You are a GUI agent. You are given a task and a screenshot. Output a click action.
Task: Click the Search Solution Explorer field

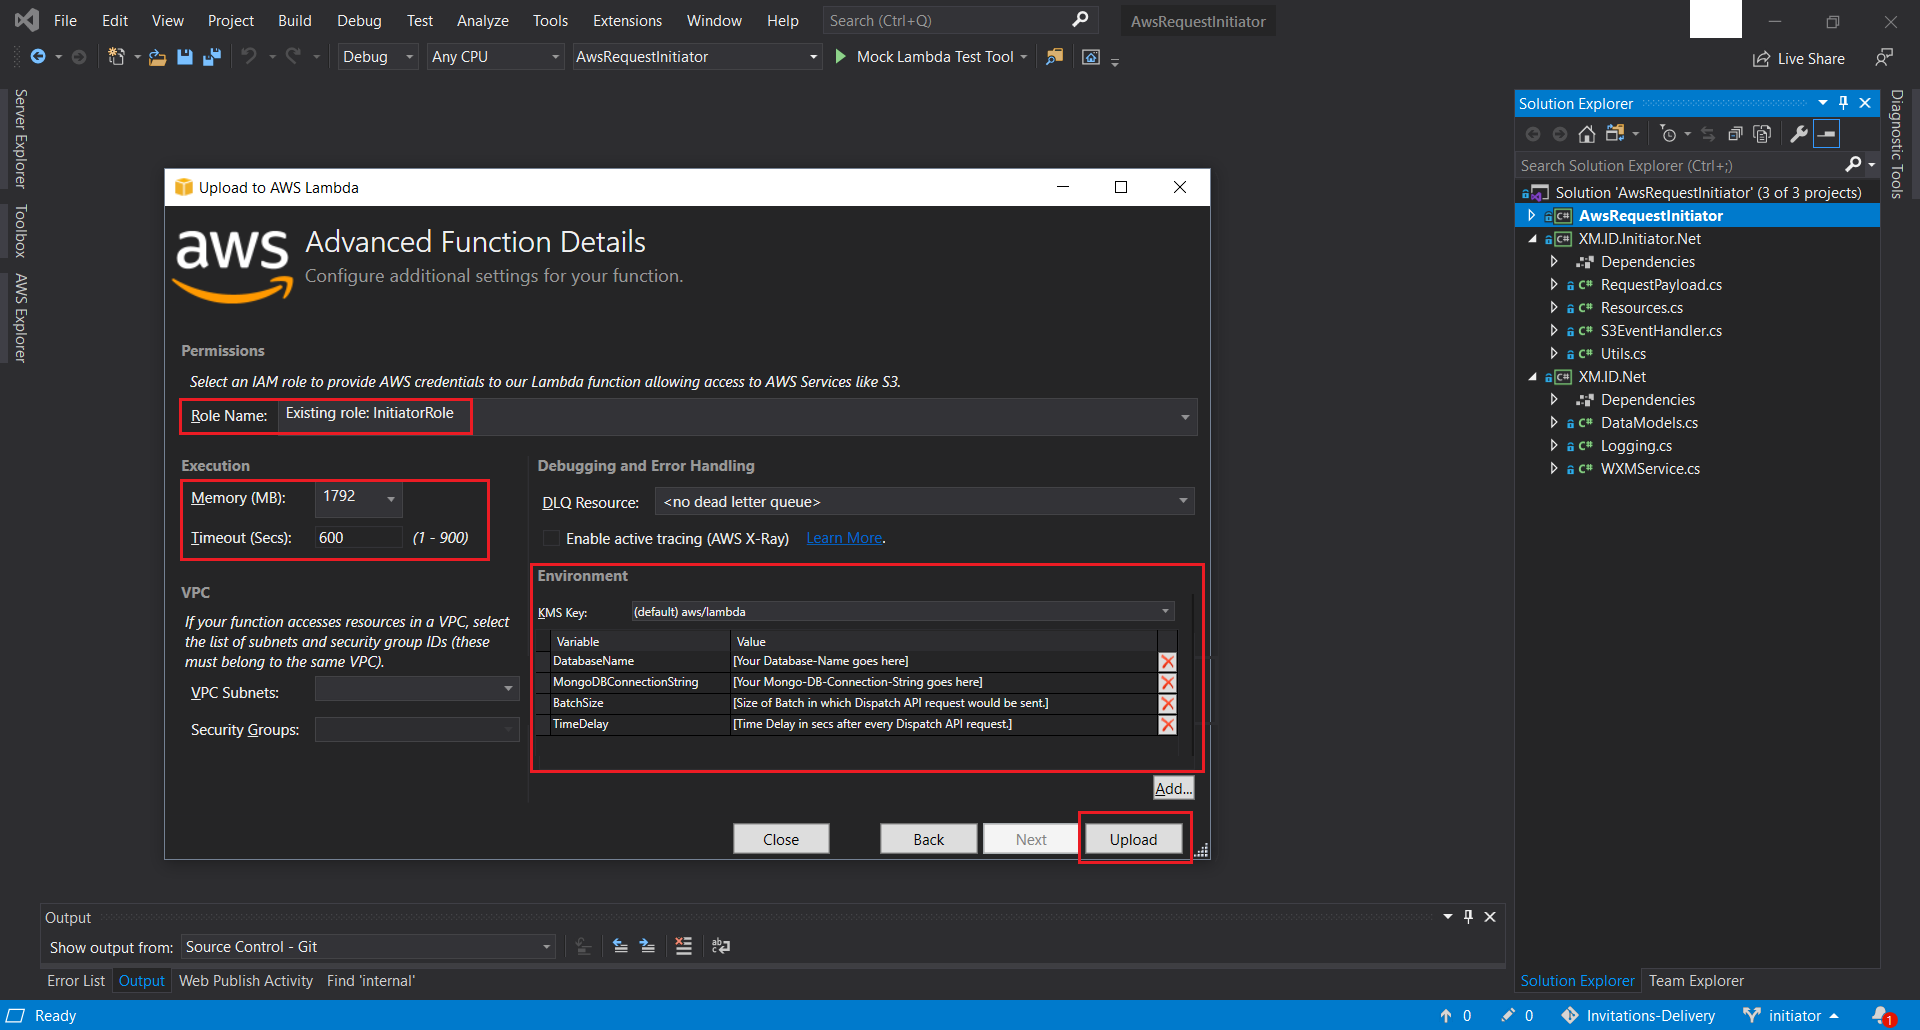tap(1680, 165)
